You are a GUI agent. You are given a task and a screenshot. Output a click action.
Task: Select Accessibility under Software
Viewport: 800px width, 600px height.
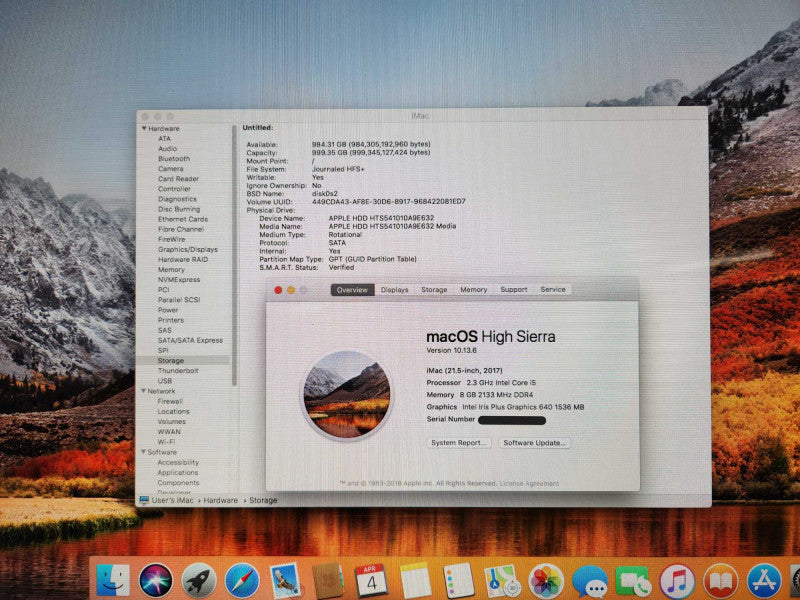[178, 462]
